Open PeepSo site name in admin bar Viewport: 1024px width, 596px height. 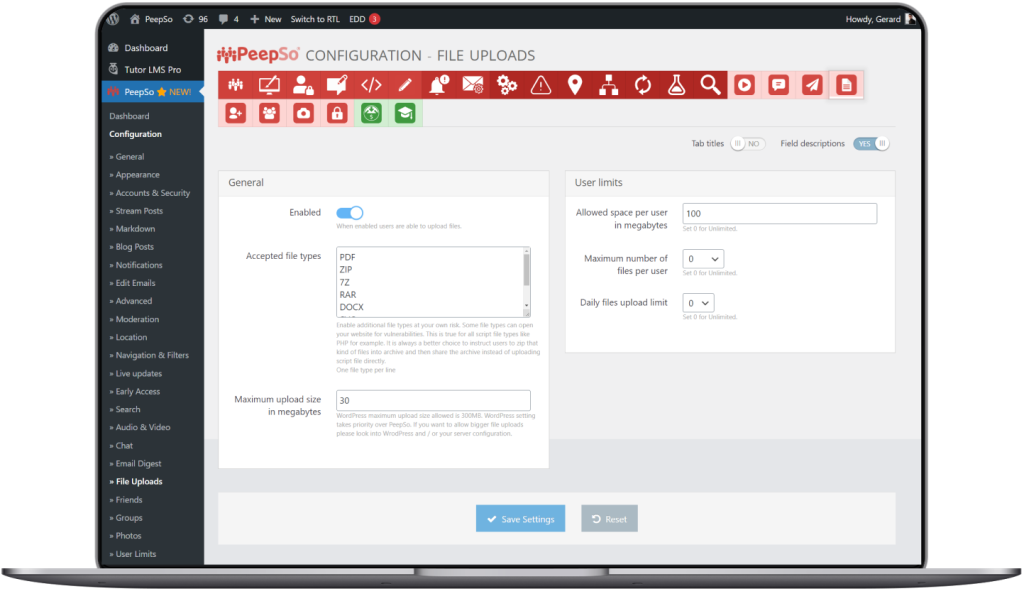tap(152, 19)
